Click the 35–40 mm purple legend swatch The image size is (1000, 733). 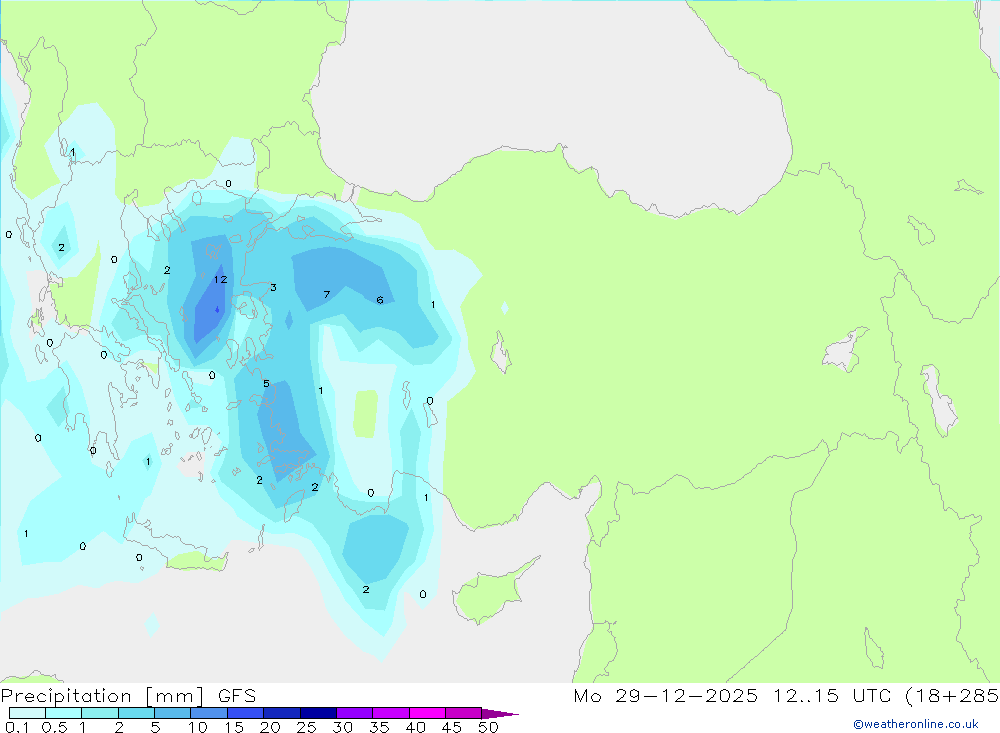click(x=390, y=713)
